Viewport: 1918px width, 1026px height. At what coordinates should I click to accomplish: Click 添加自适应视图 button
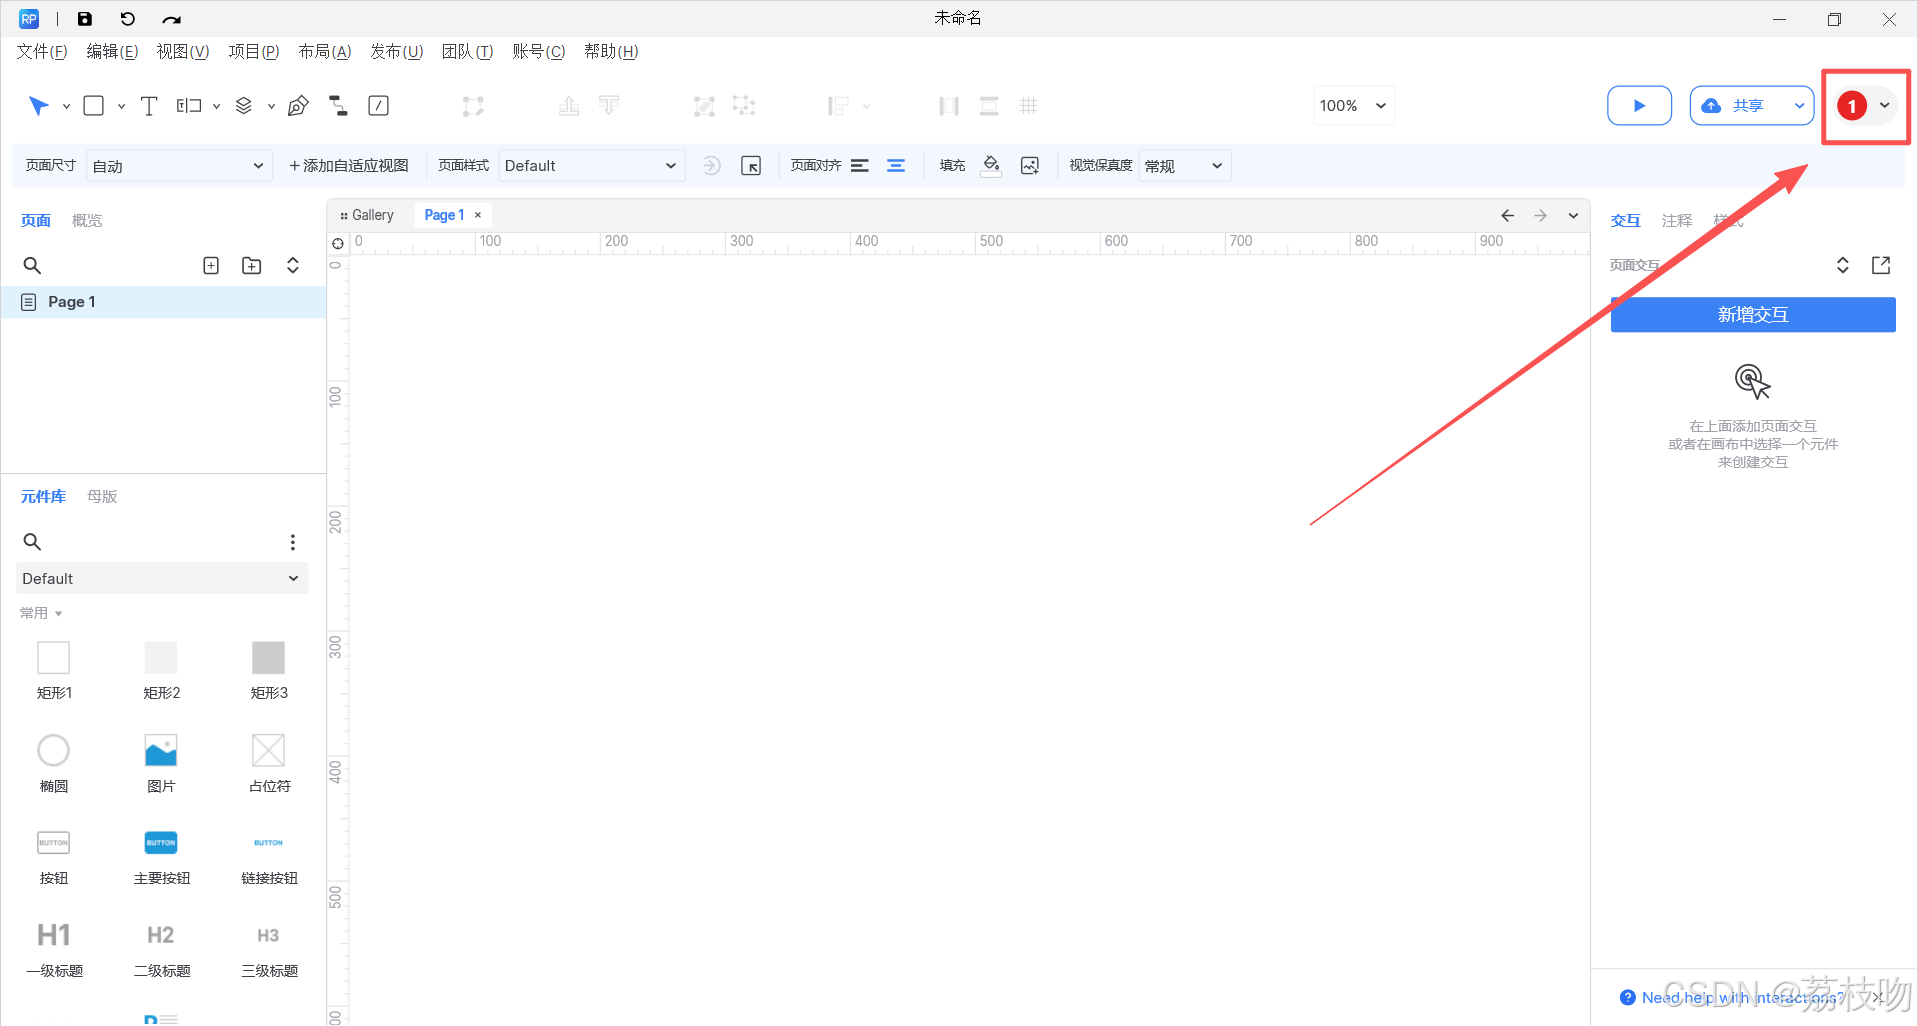(x=349, y=166)
